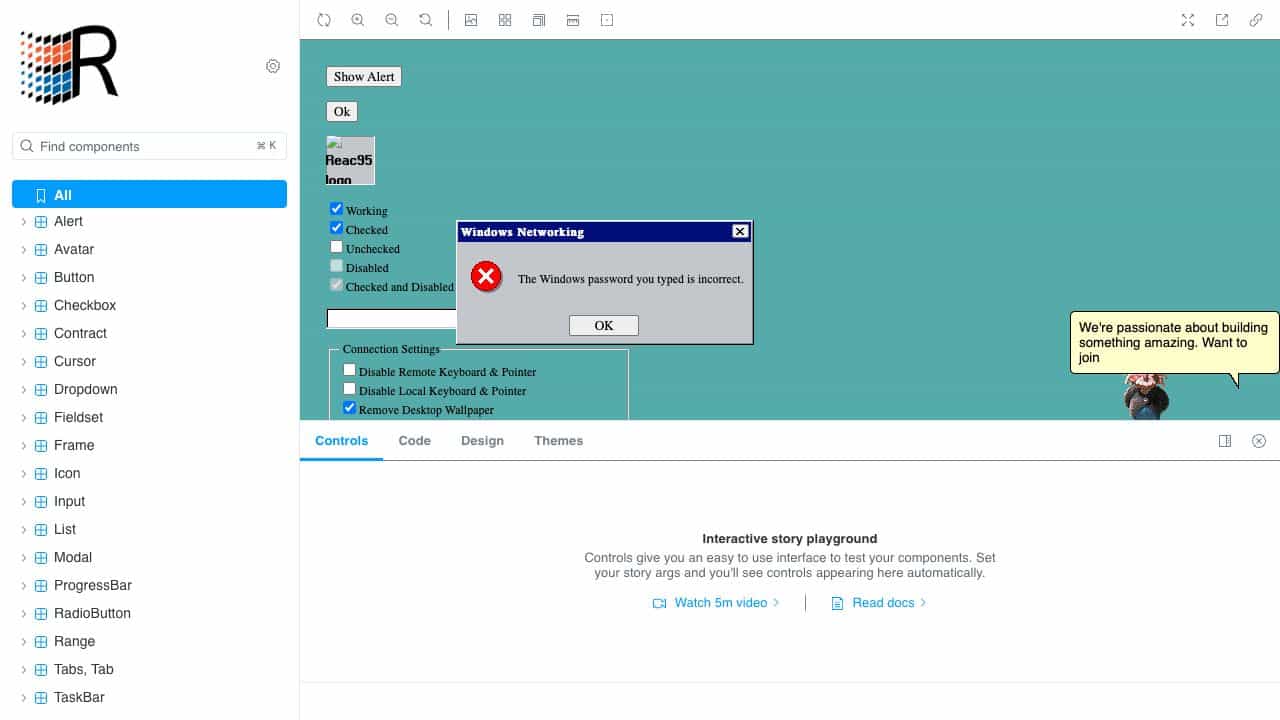Screen dimensions: 1280x720
Task: Zoom in on the canvas preview
Action: (358, 20)
